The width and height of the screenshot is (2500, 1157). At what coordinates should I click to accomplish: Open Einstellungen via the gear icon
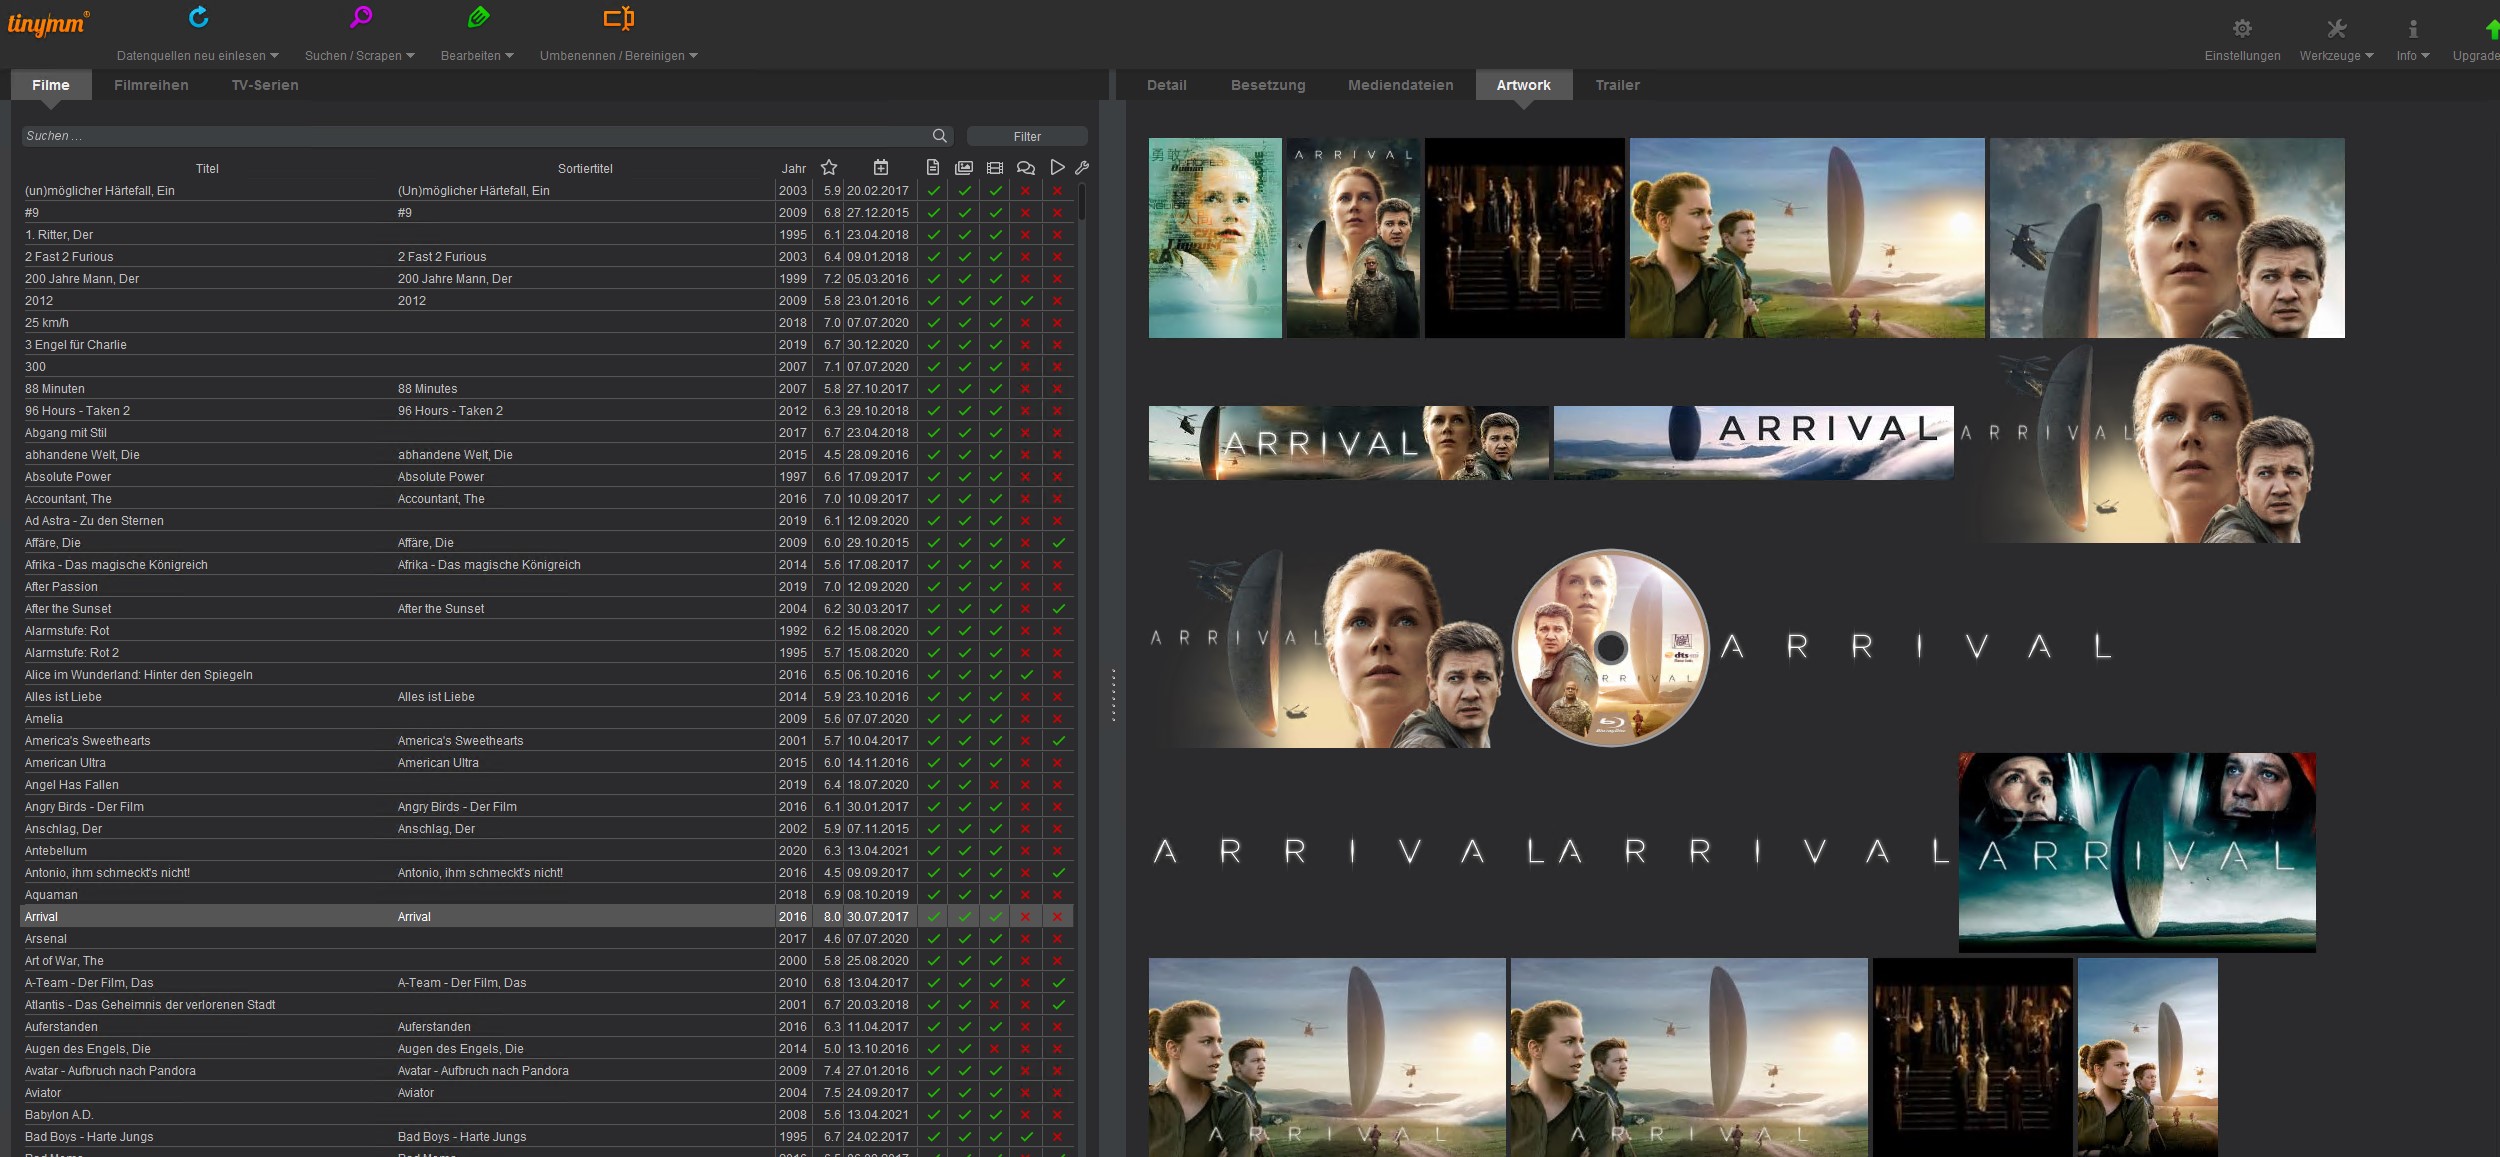(x=2242, y=29)
